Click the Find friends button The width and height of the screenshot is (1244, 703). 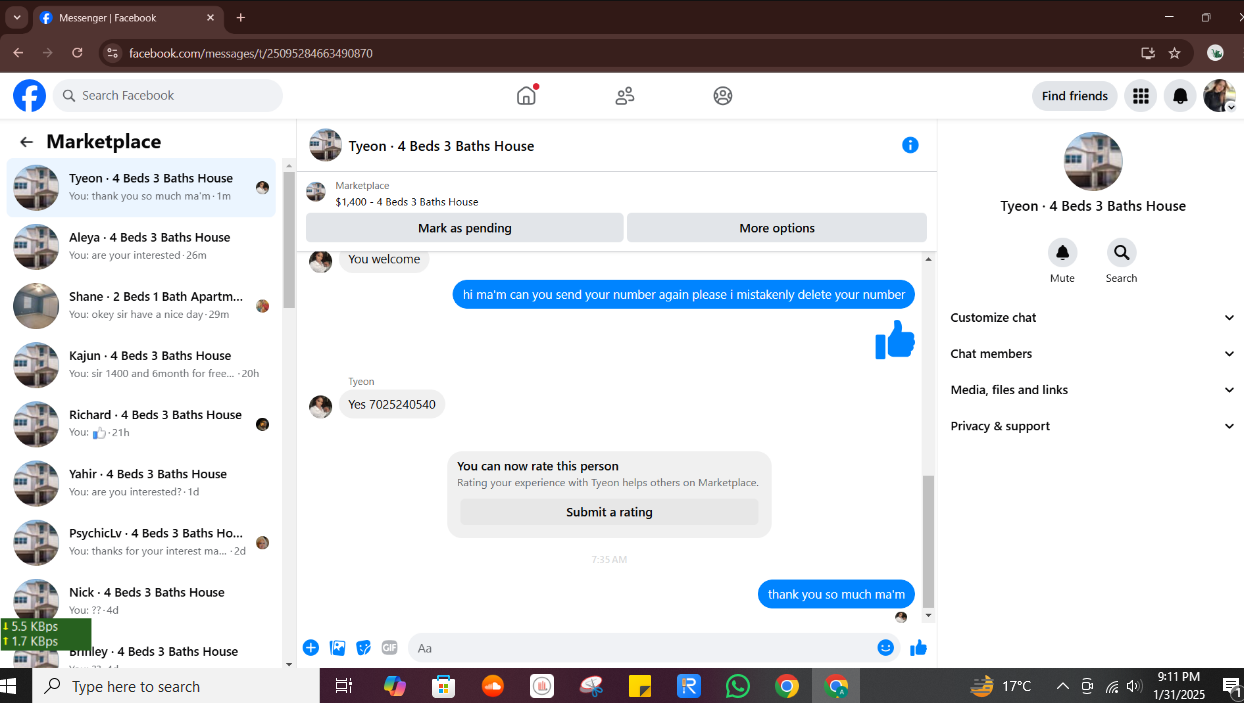pyautogui.click(x=1074, y=96)
